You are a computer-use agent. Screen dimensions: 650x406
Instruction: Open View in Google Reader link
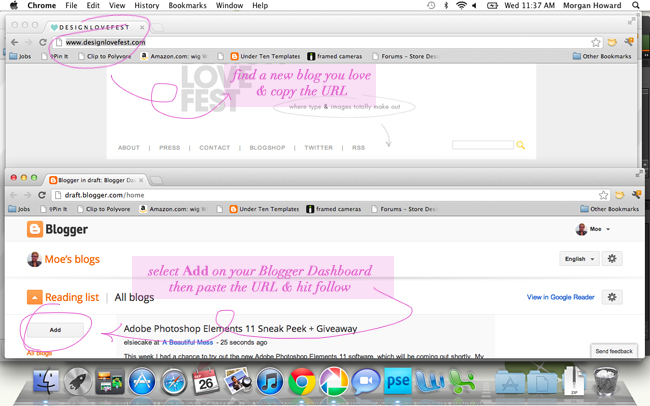(560, 297)
